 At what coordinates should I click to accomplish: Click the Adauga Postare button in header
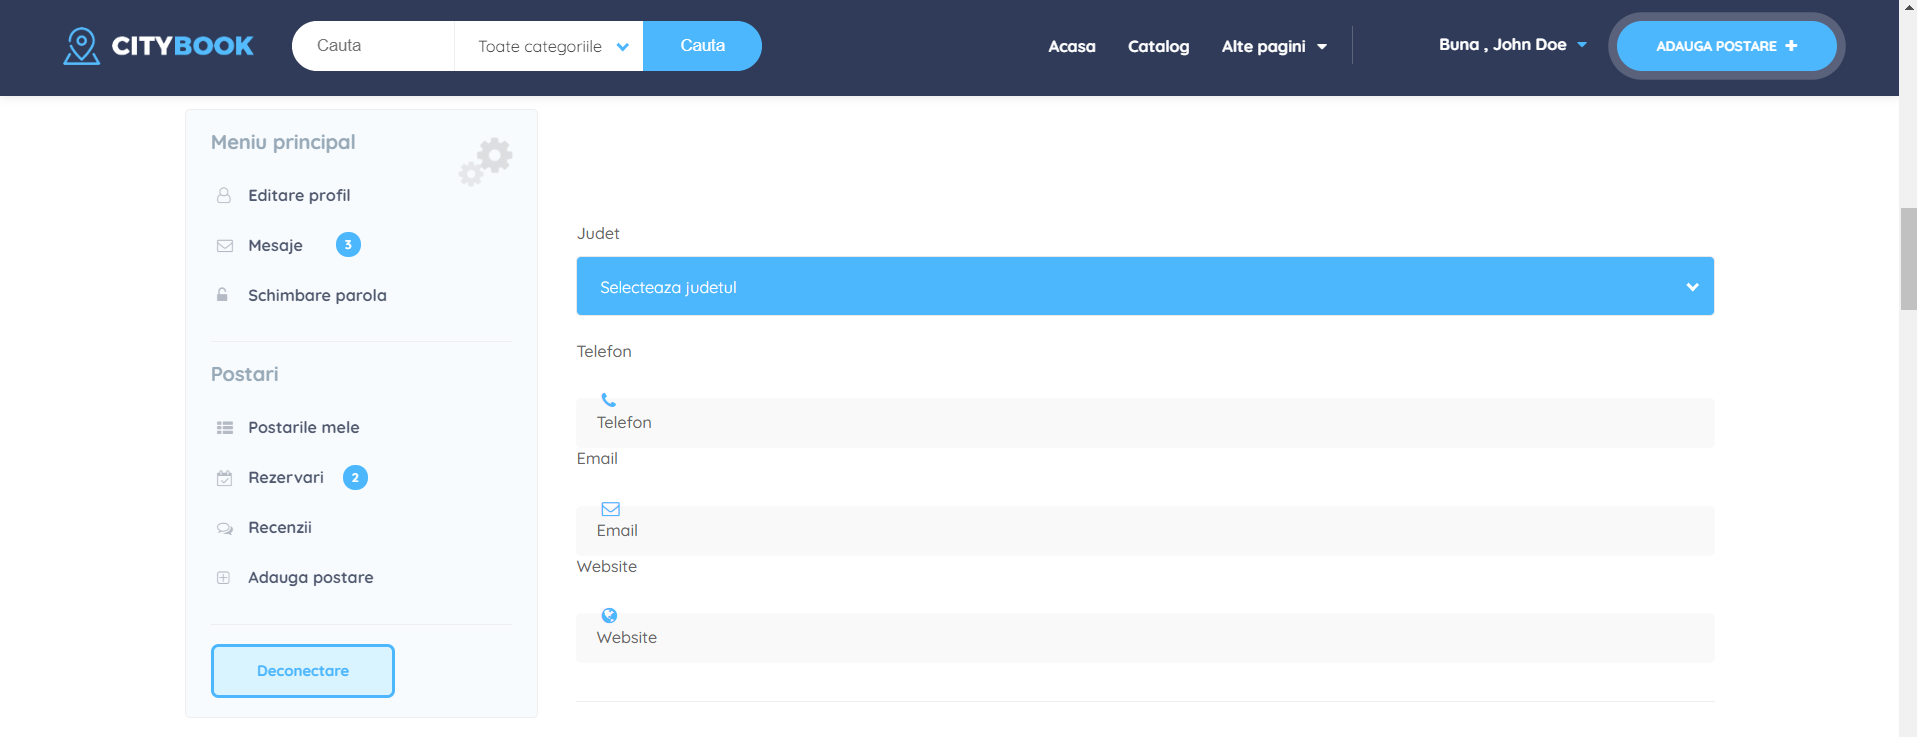point(1725,46)
